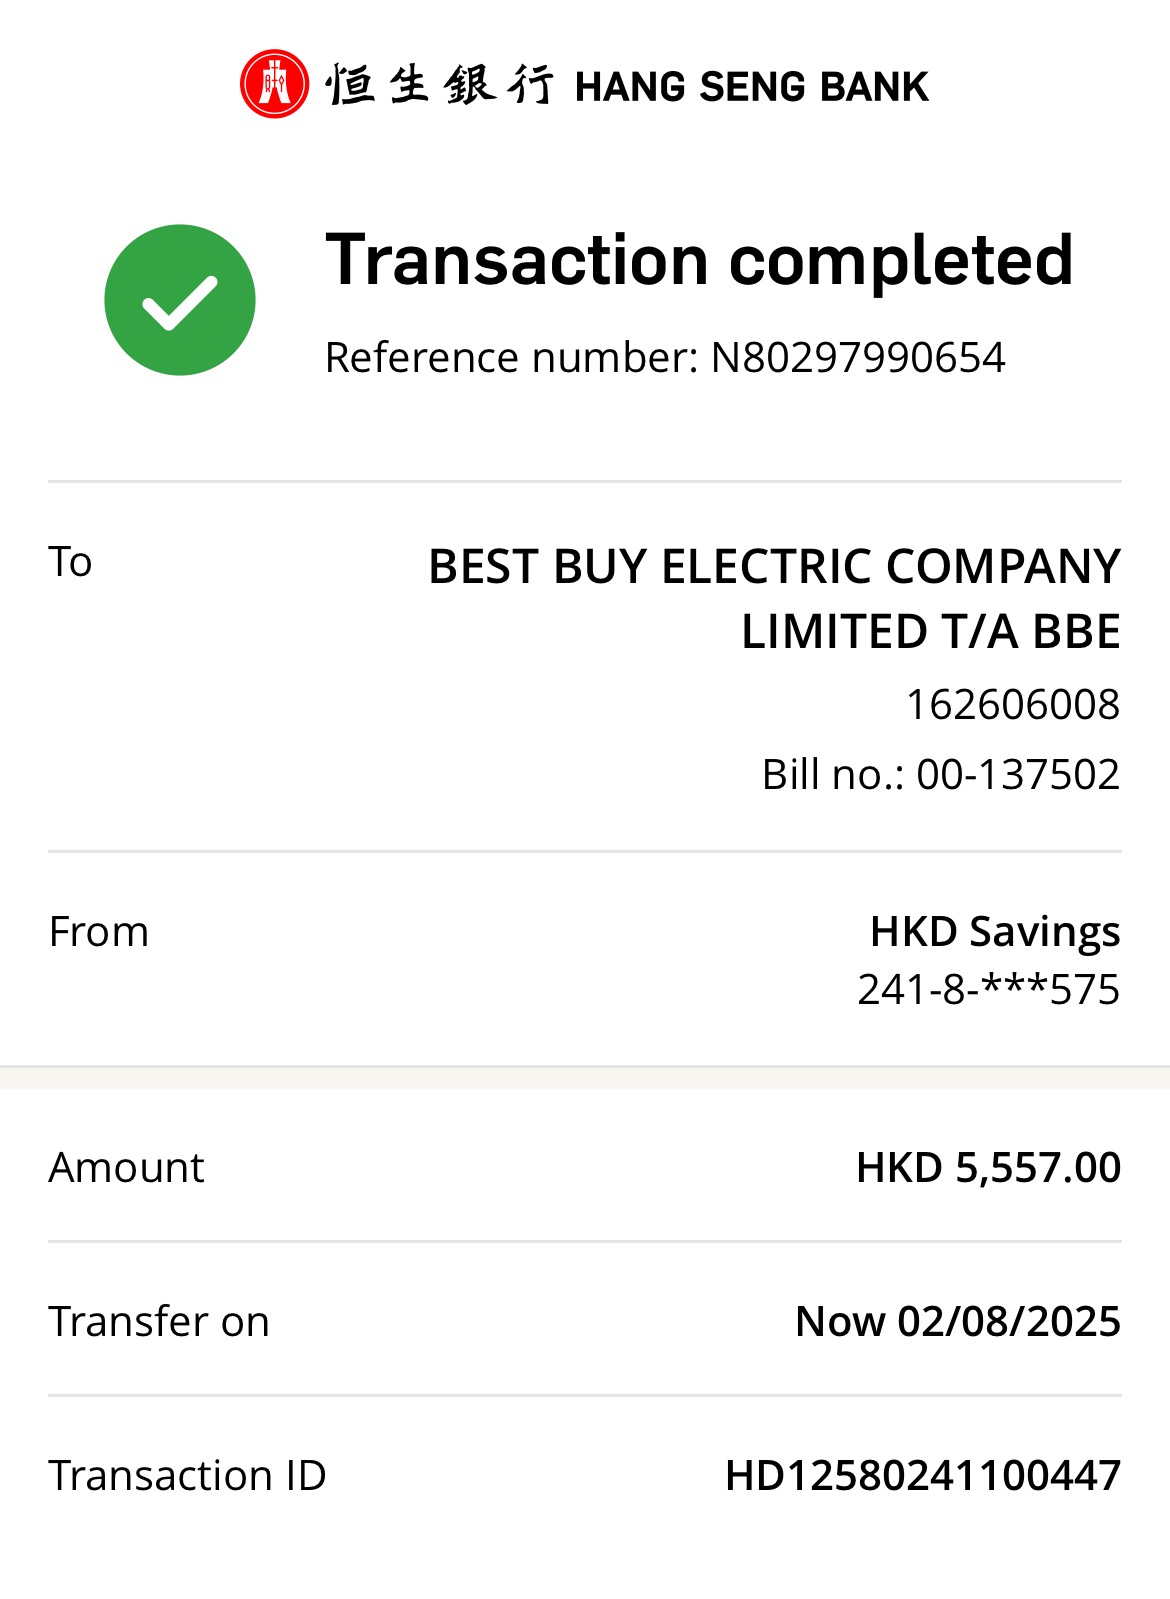Click the Amount label
The image size is (1170, 1599).
pyautogui.click(x=126, y=1168)
